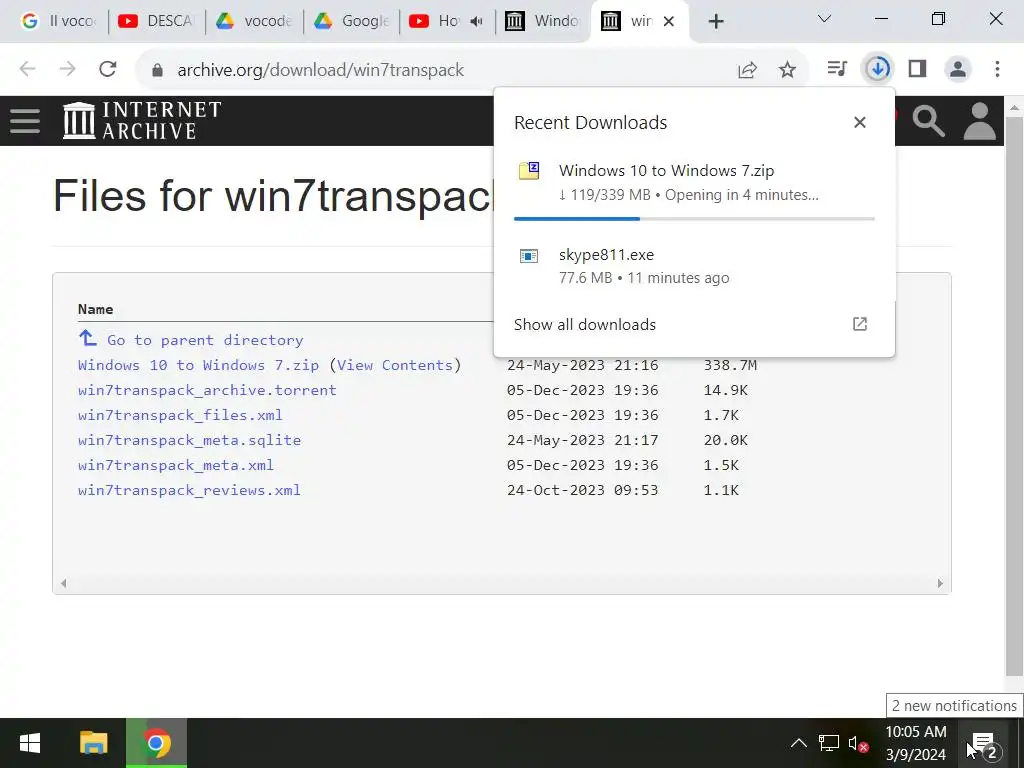Click the browser back arrow
1024x768 pixels.
coord(27,69)
